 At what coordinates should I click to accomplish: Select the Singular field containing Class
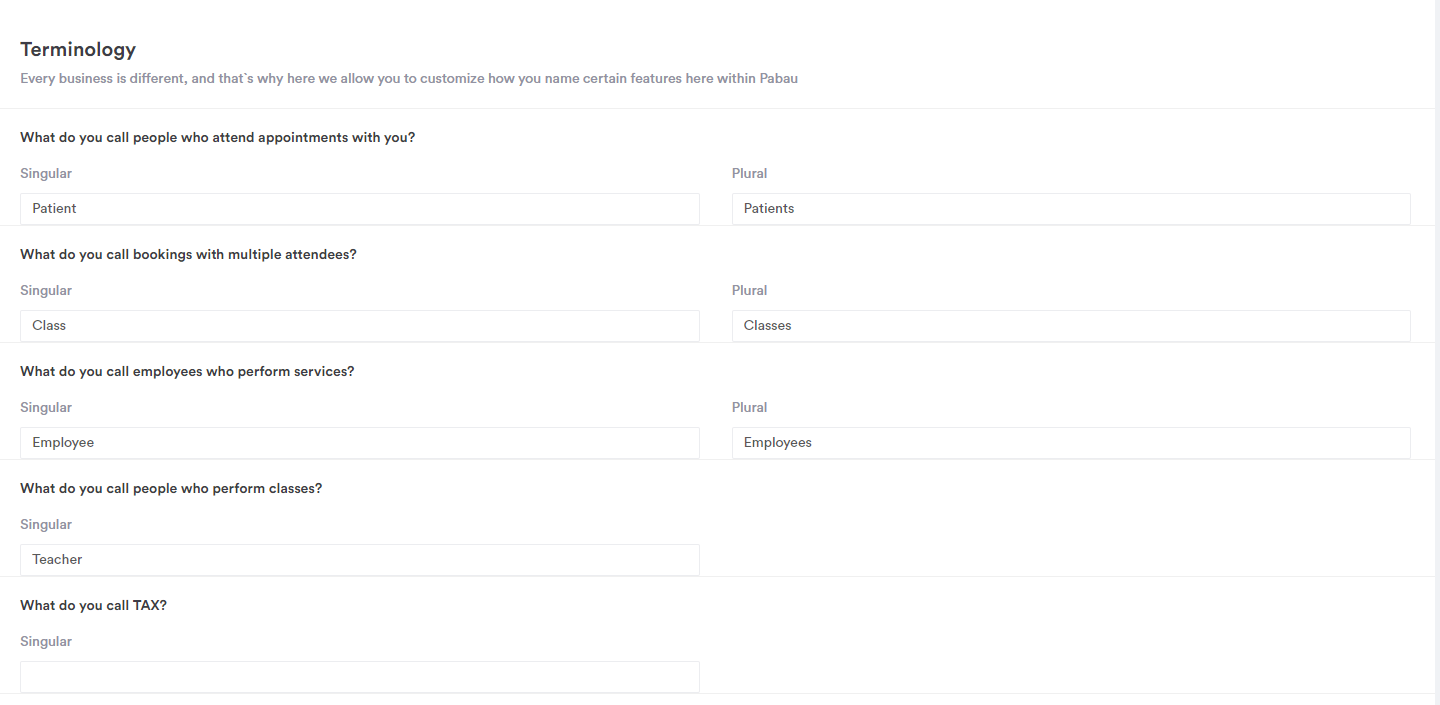[360, 325]
